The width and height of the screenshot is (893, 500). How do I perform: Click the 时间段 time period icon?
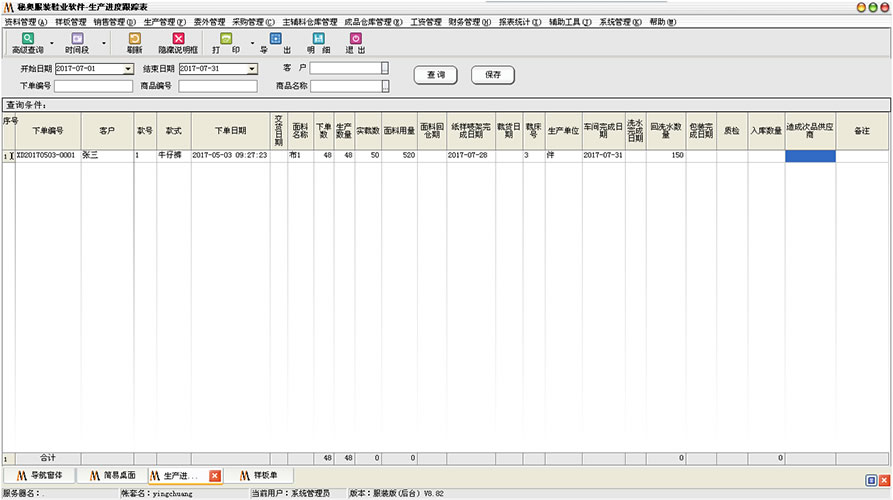[x=77, y=38]
